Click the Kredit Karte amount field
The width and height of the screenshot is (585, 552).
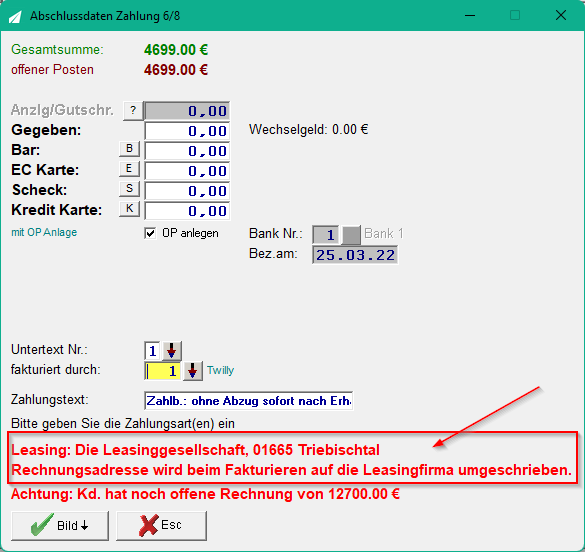187,211
